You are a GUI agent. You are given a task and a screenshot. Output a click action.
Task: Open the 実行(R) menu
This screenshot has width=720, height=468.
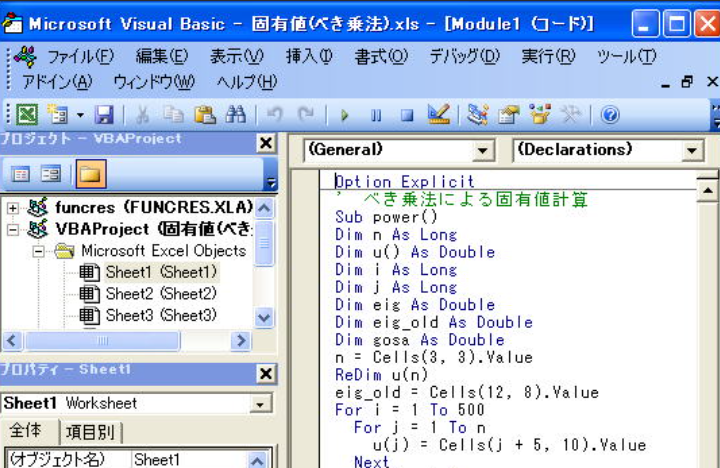click(548, 56)
